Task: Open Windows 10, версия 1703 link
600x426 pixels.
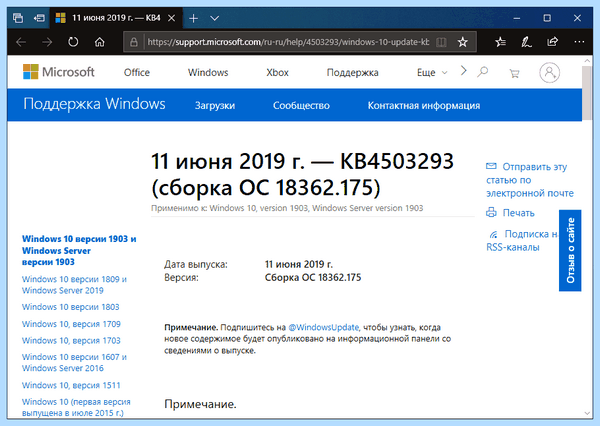Action: point(71,341)
